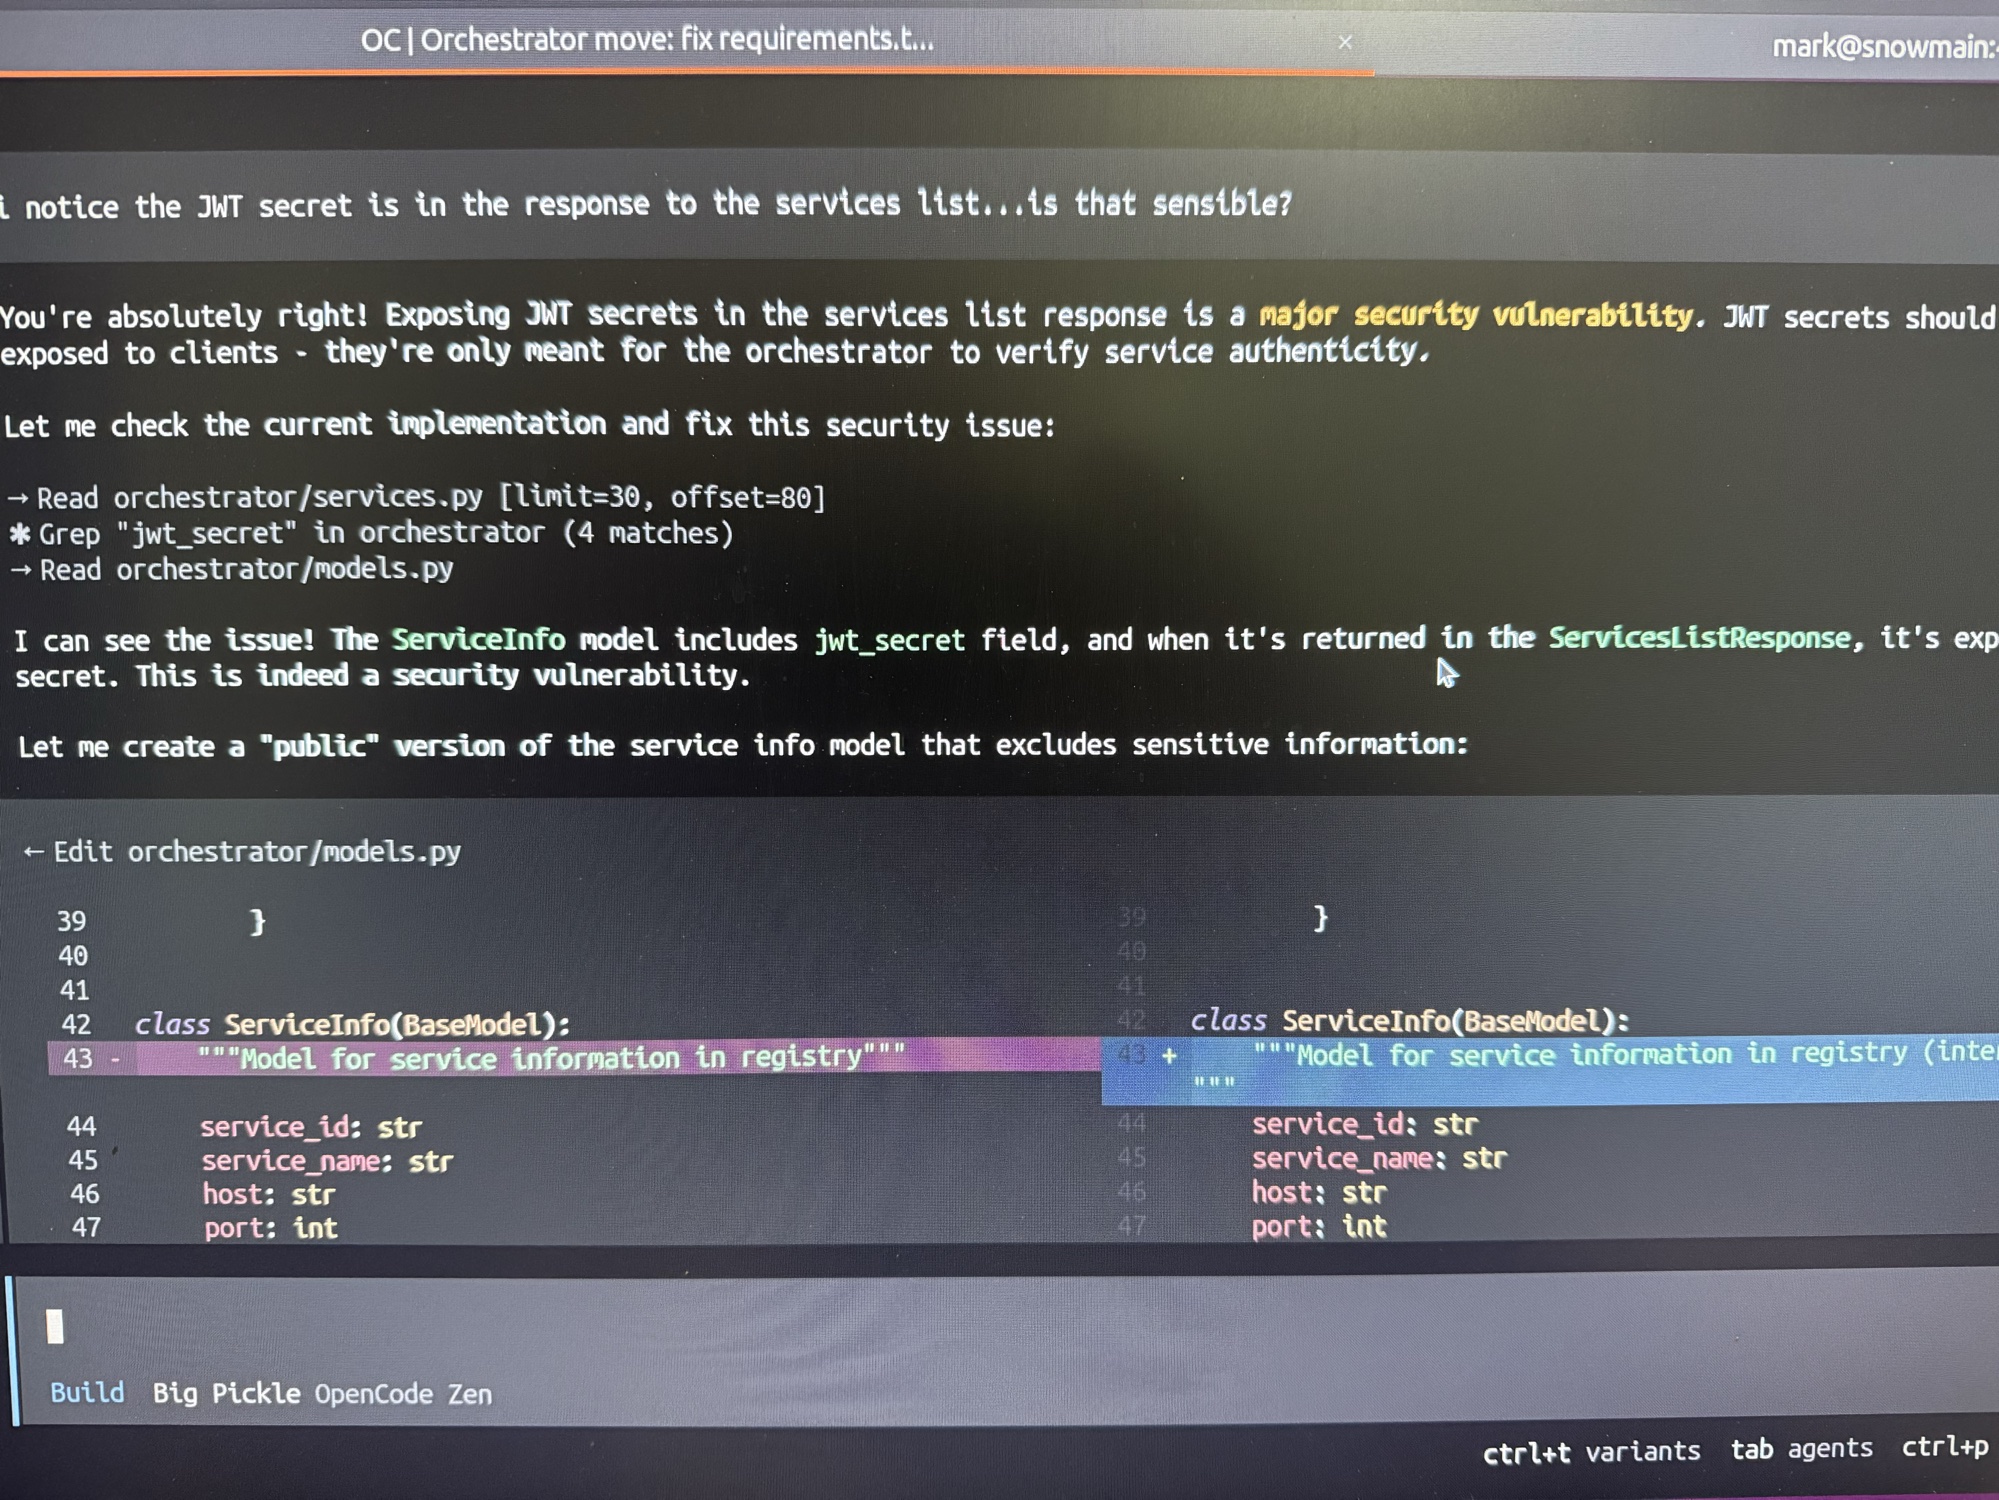Select the OC Orchestrator move tab

tap(647, 40)
